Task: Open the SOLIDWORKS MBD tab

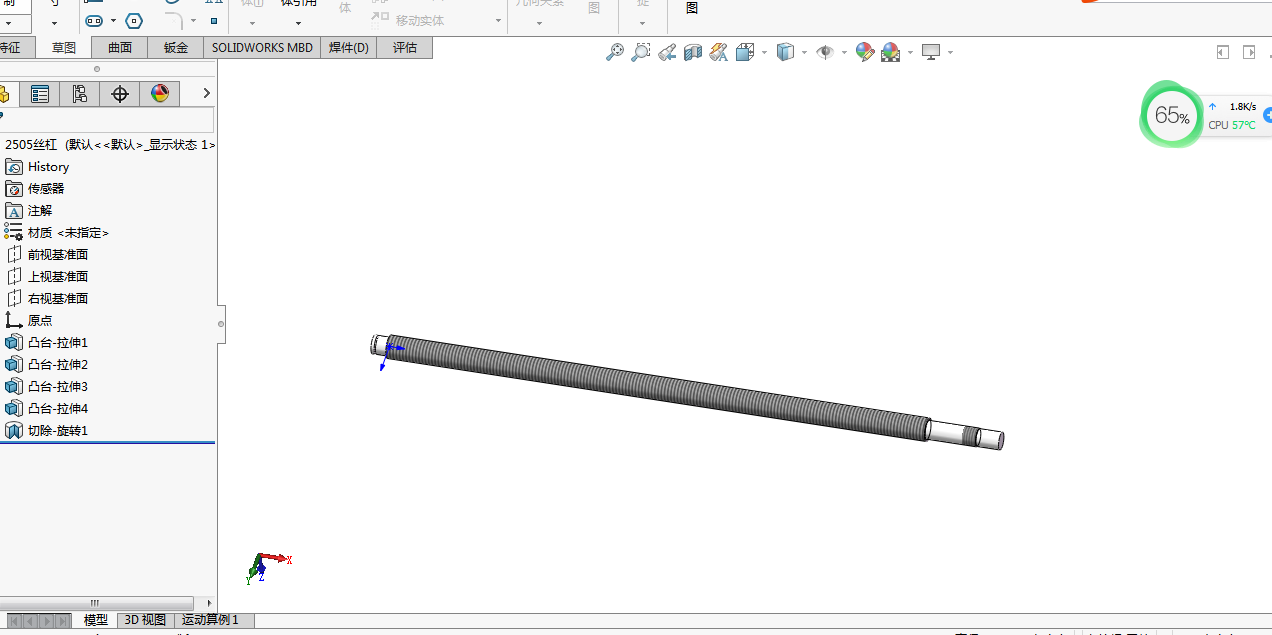Action: pos(262,47)
